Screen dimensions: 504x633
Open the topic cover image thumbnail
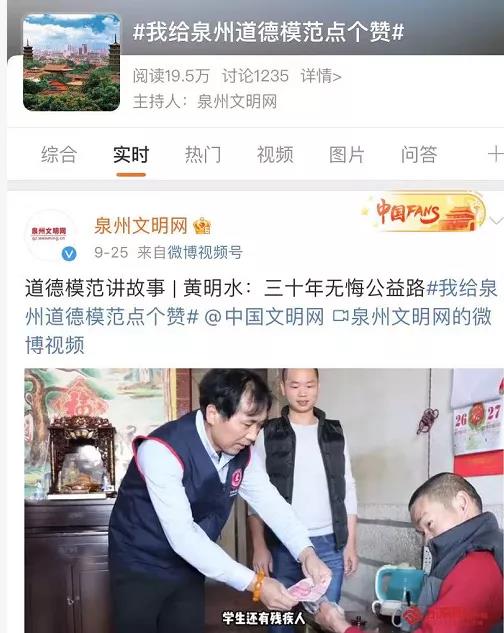coord(71,62)
